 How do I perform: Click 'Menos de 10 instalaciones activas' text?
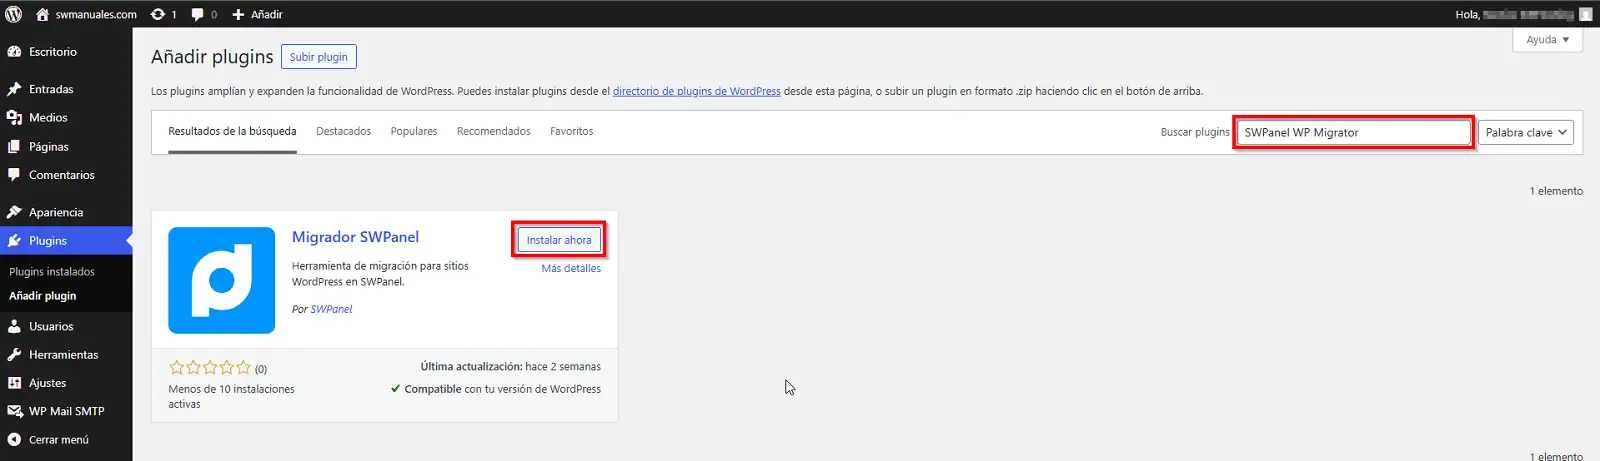(231, 397)
